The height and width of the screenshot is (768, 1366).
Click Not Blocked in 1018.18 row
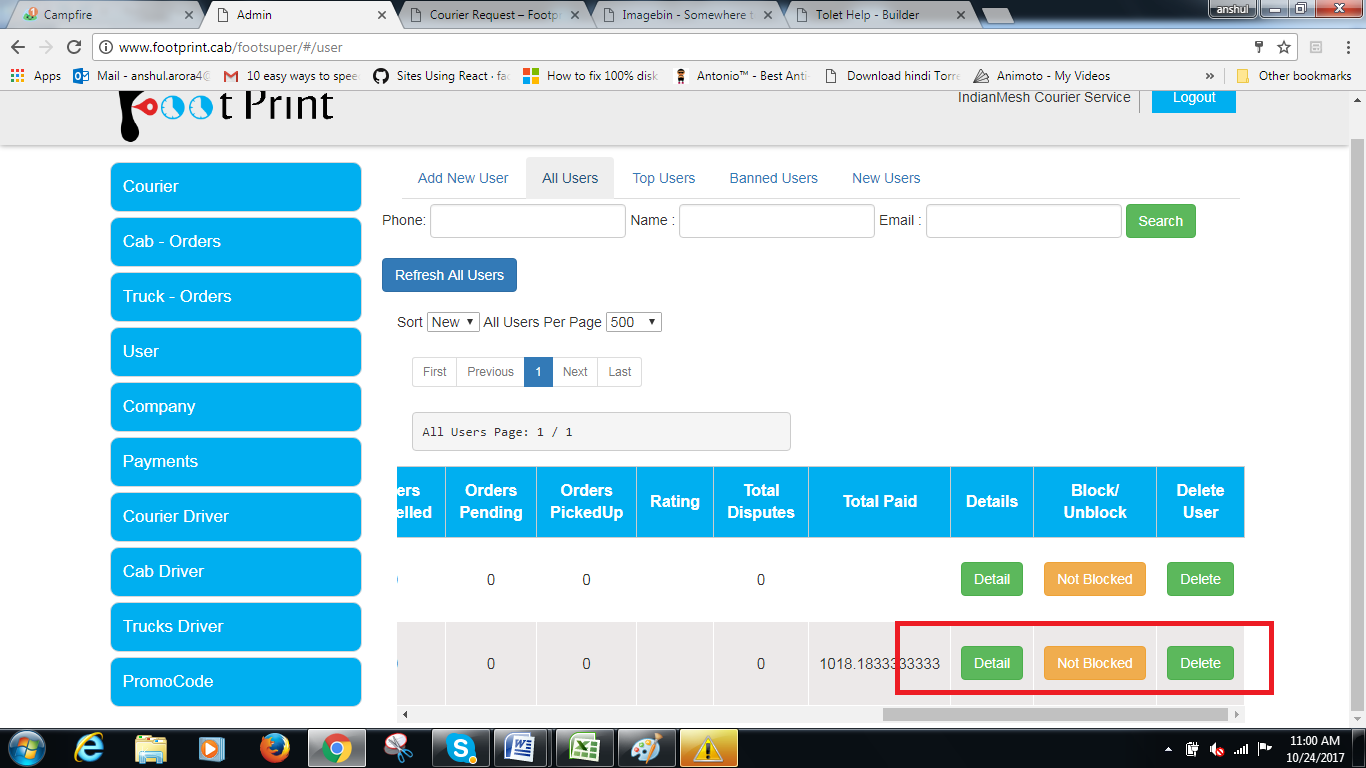[1095, 663]
